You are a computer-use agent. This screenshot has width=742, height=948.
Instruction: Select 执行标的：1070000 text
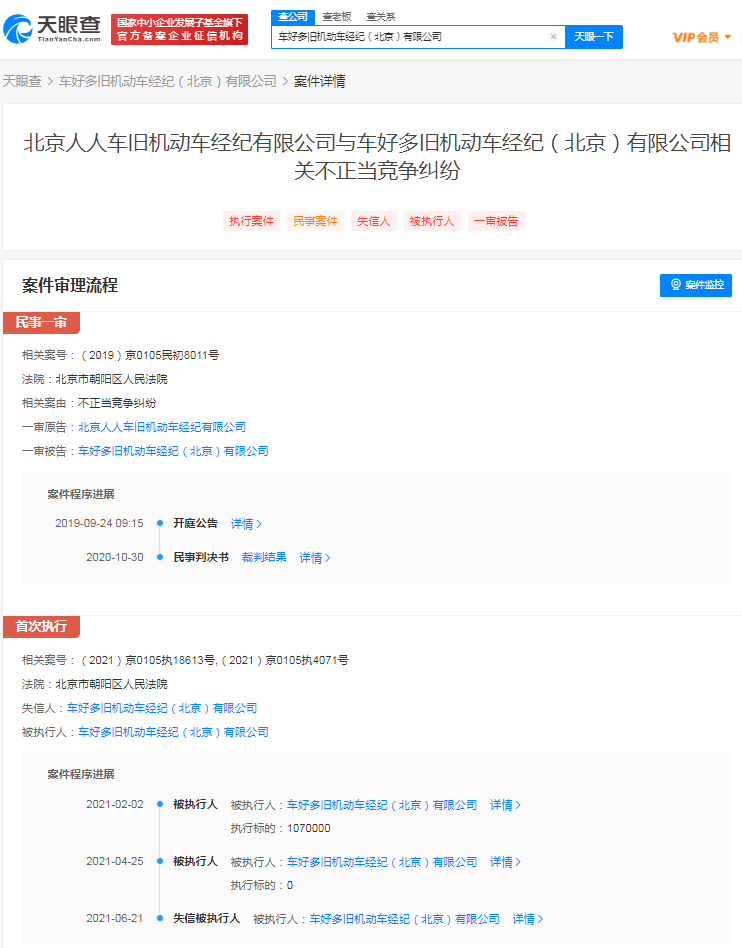click(x=281, y=828)
